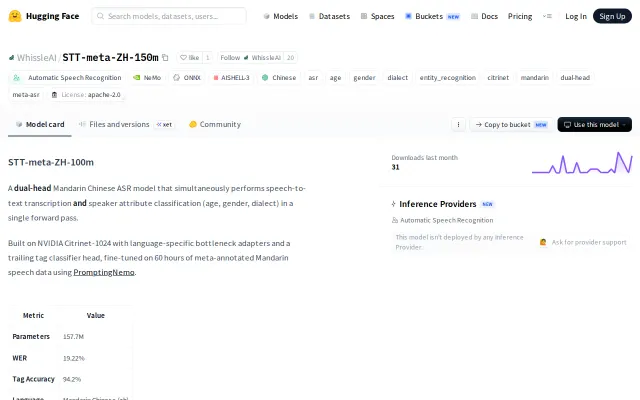Click the Tag Accuracy value 94.2%
The image size is (640, 400).
[72, 379]
